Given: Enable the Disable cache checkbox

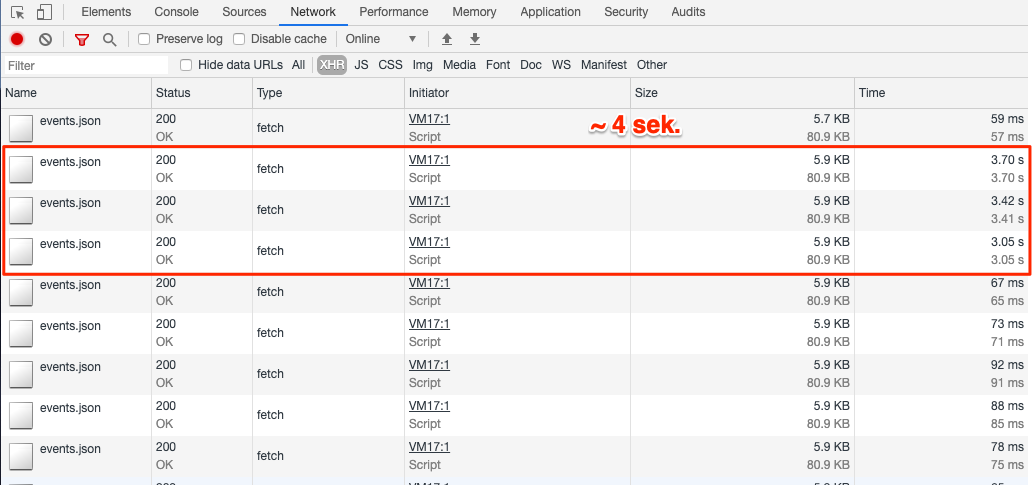Looking at the screenshot, I should (239, 39).
